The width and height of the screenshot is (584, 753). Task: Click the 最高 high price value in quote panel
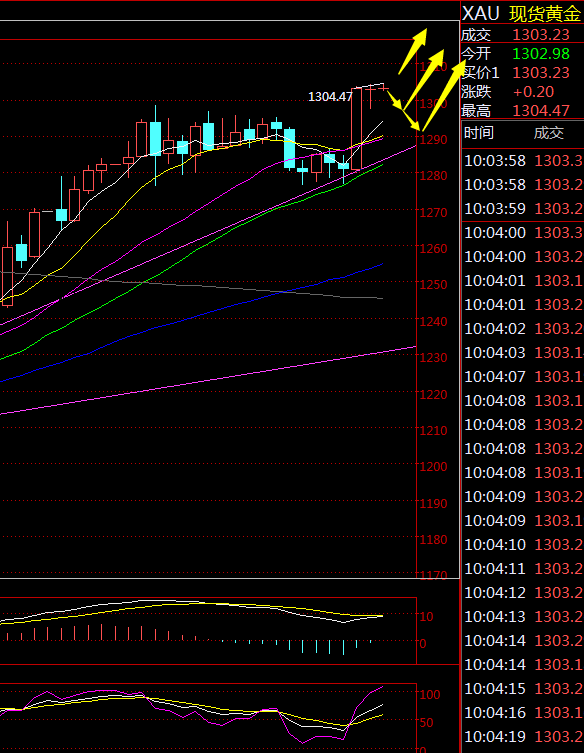pos(541,111)
